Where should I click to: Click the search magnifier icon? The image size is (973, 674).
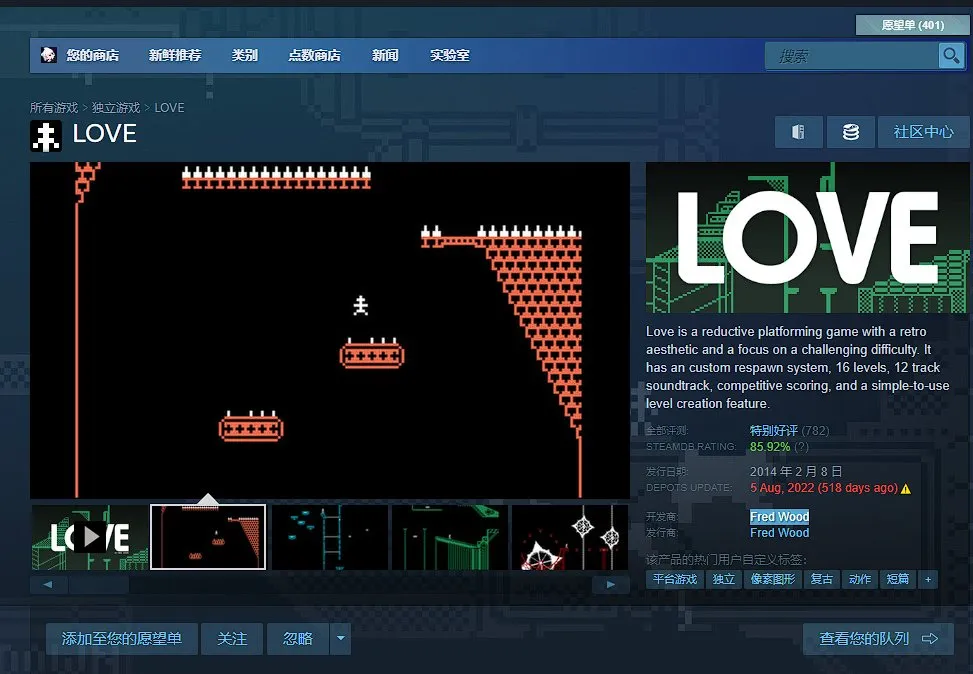pyautogui.click(x=951, y=56)
